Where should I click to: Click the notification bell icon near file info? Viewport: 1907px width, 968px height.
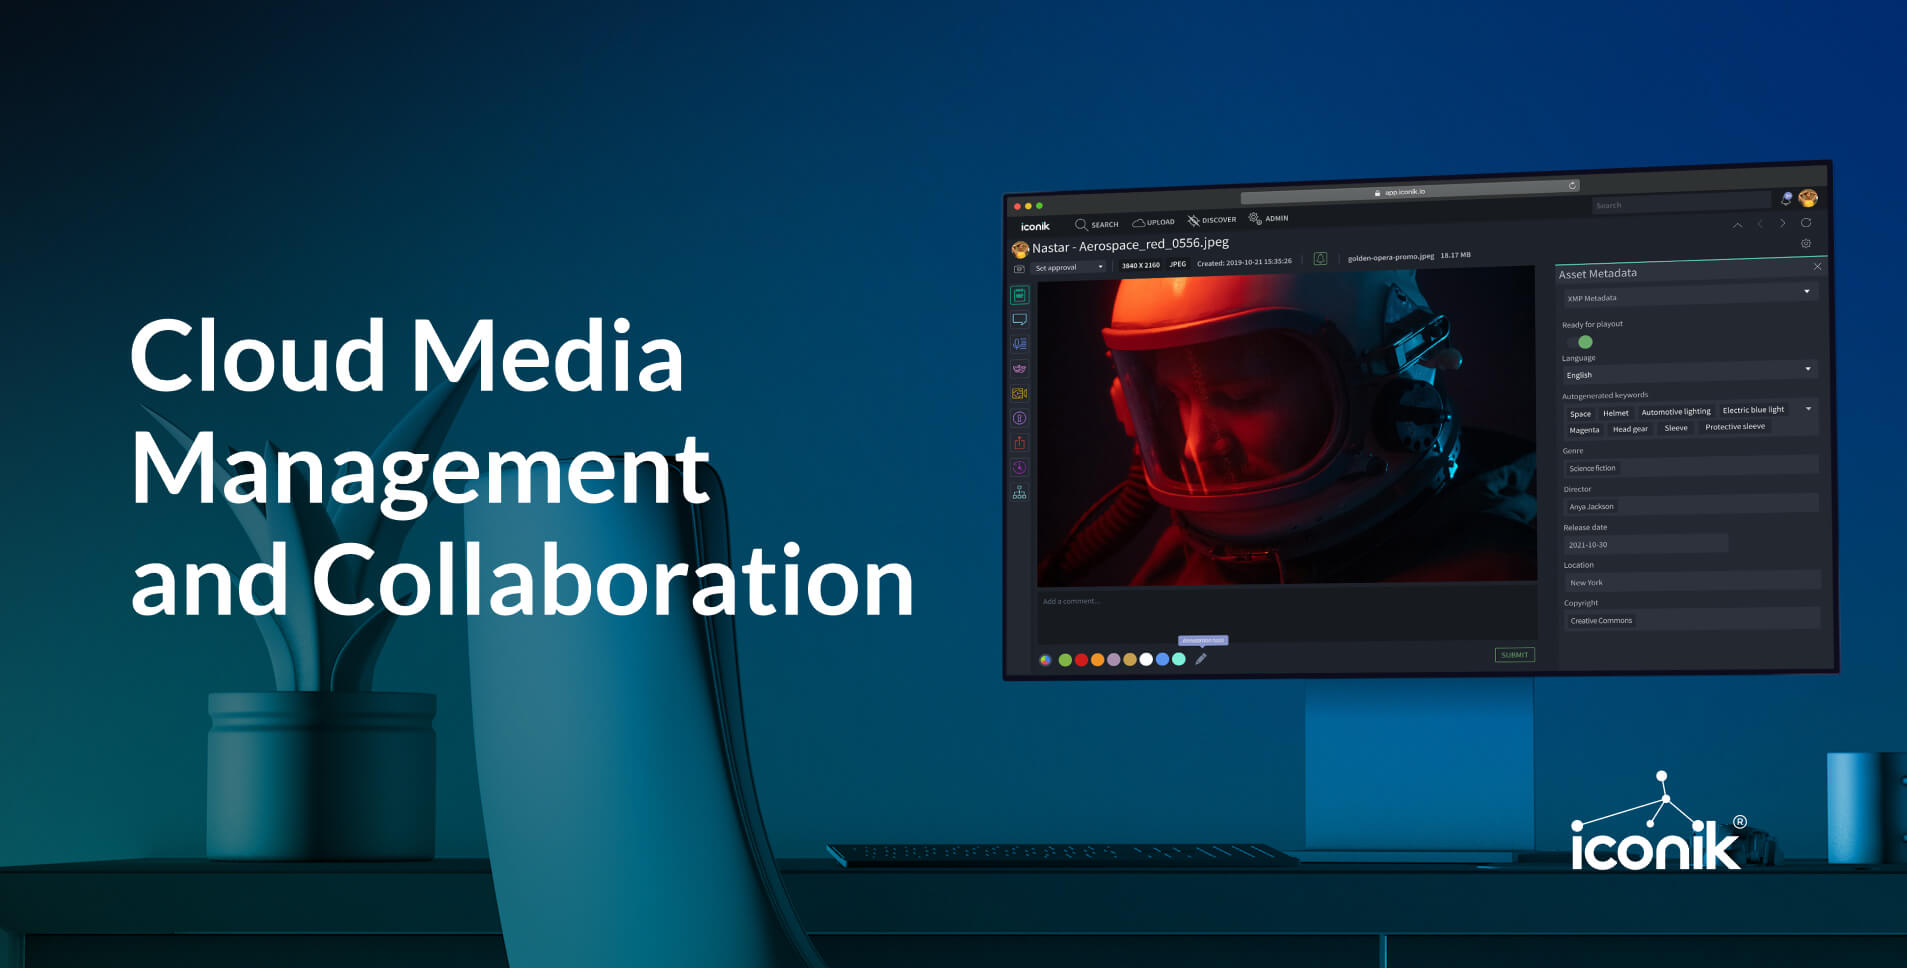point(1322,260)
